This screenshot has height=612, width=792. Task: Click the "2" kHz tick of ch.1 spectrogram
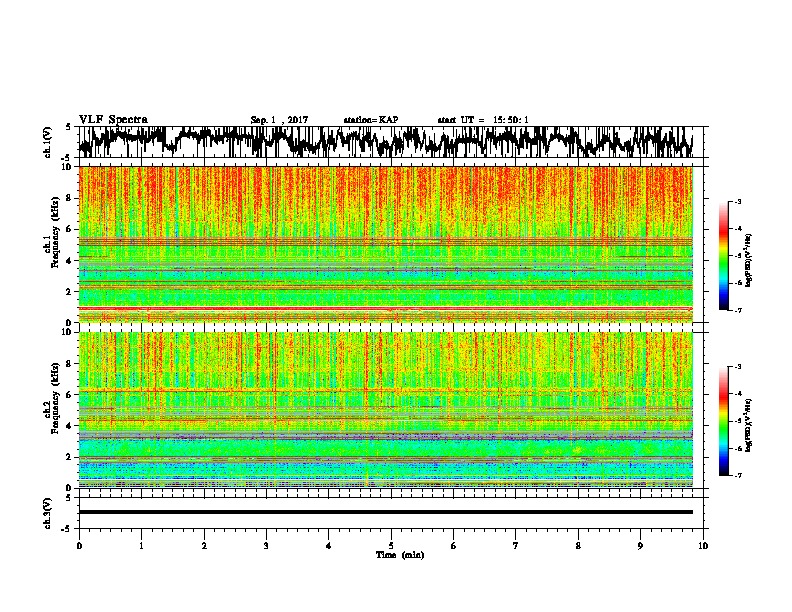[x=69, y=291]
